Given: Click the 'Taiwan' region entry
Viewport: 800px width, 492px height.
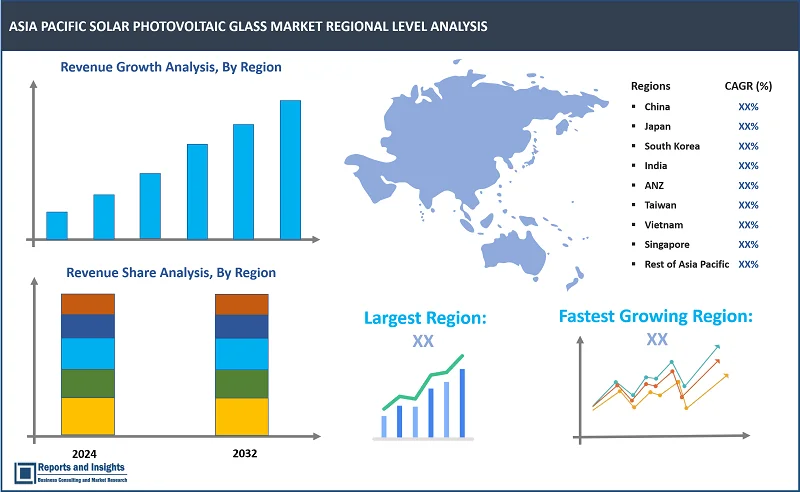Looking at the screenshot, I should [x=660, y=205].
